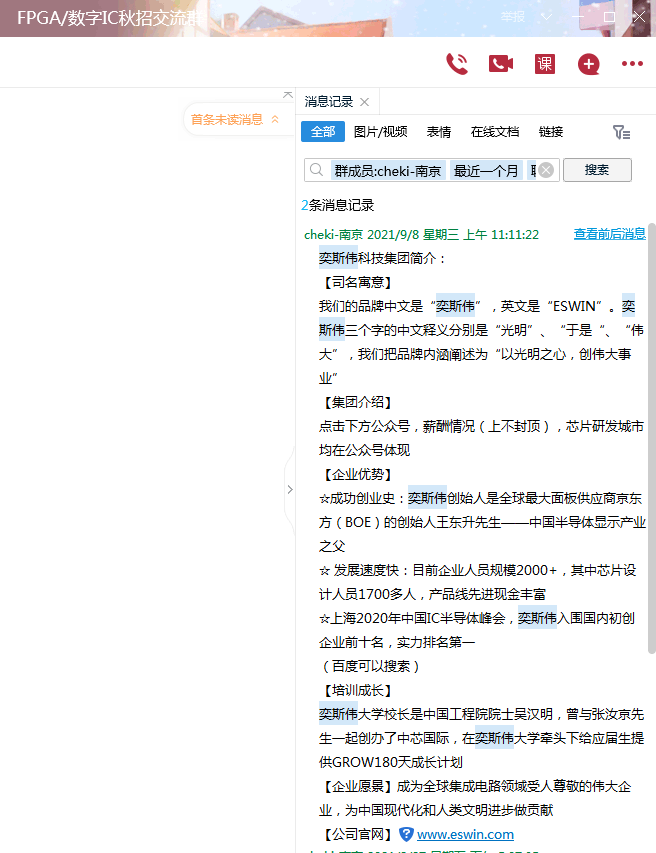The height and width of the screenshot is (853, 656).
Task: Open 查看前后消息 context link
Action: coord(609,234)
